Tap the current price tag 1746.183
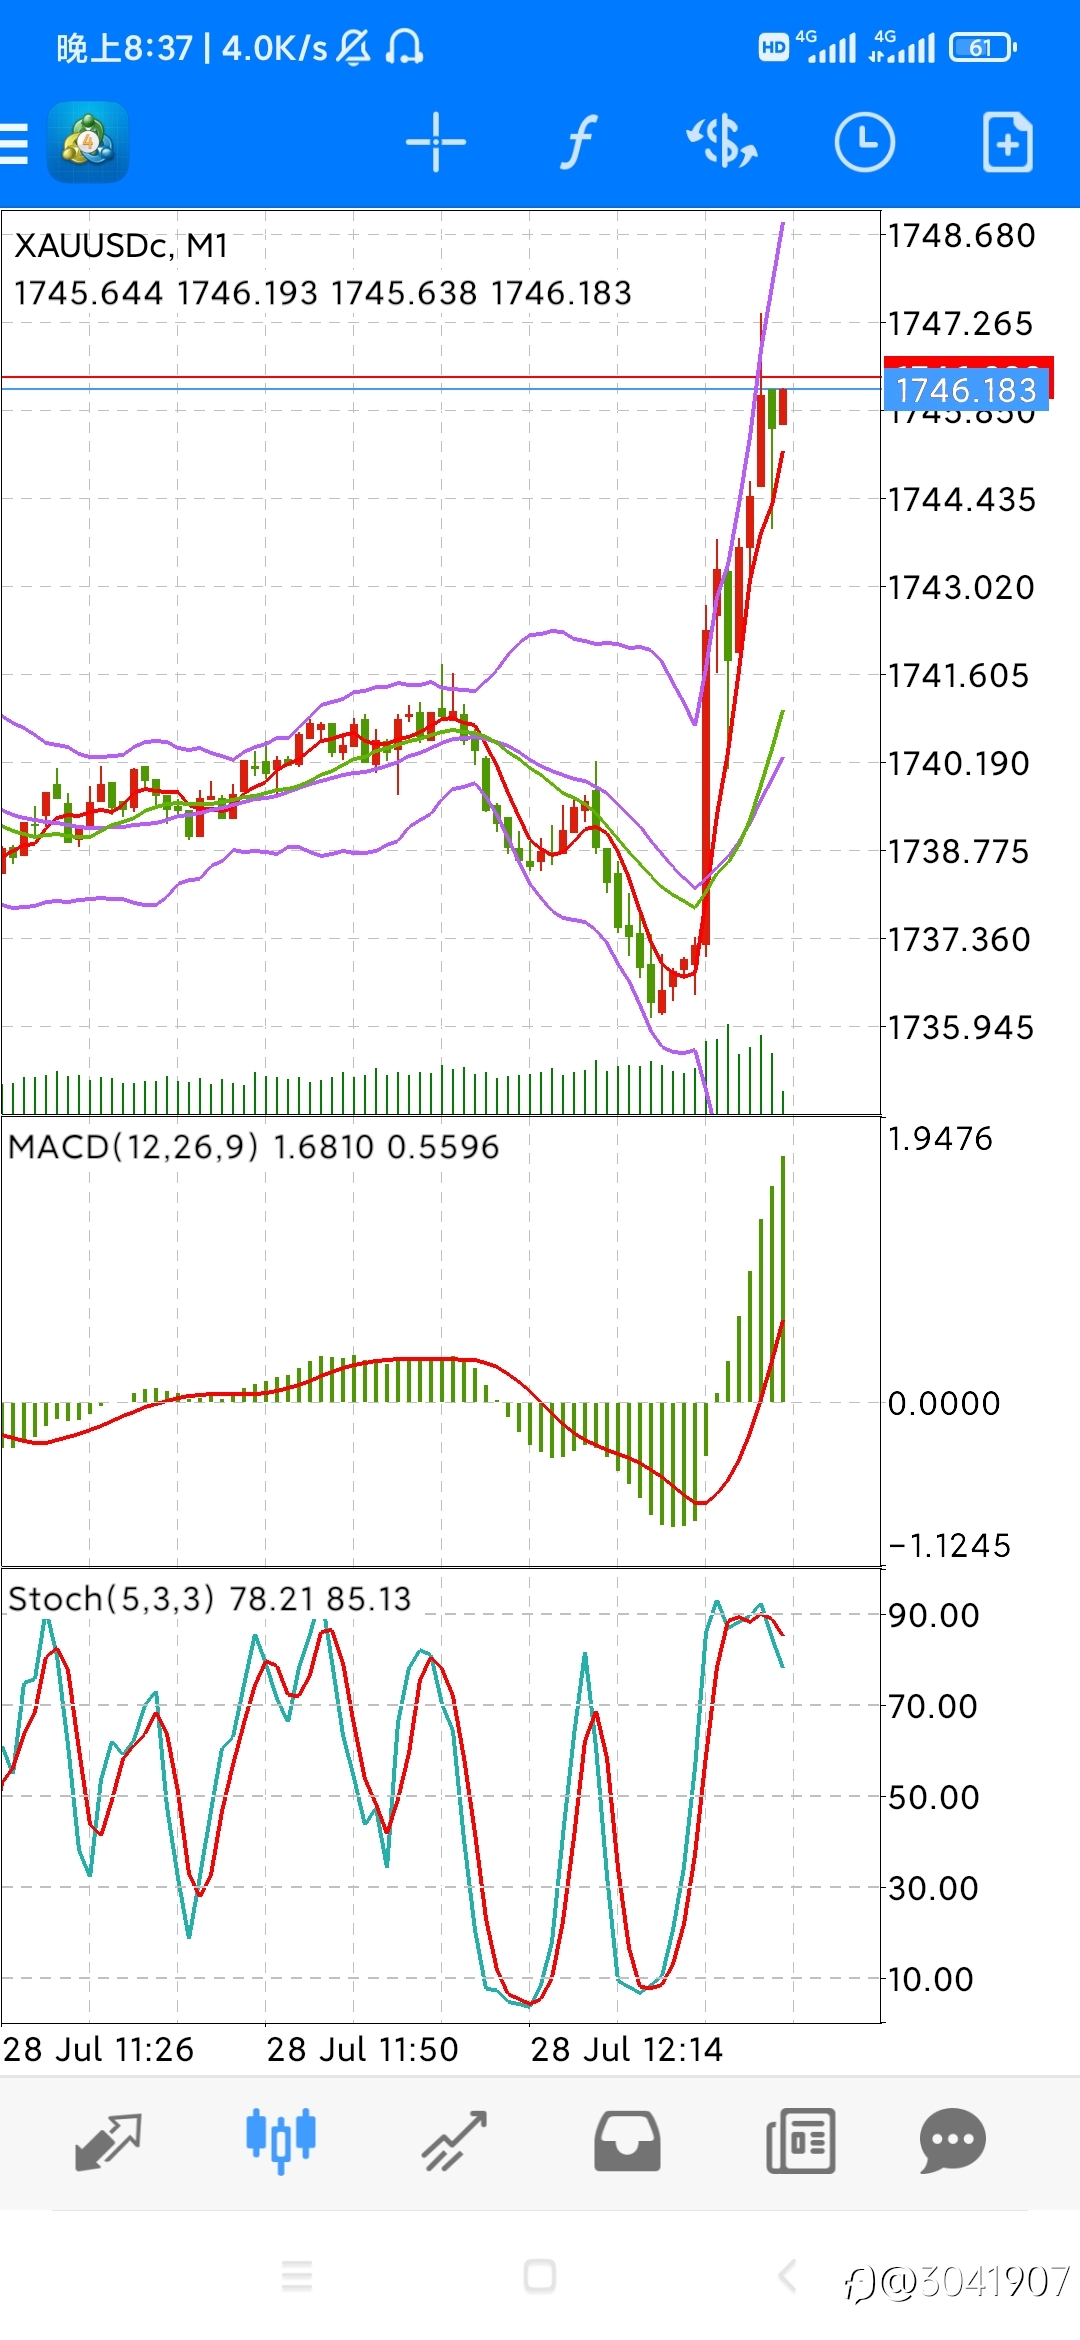The image size is (1080, 2340). point(966,389)
